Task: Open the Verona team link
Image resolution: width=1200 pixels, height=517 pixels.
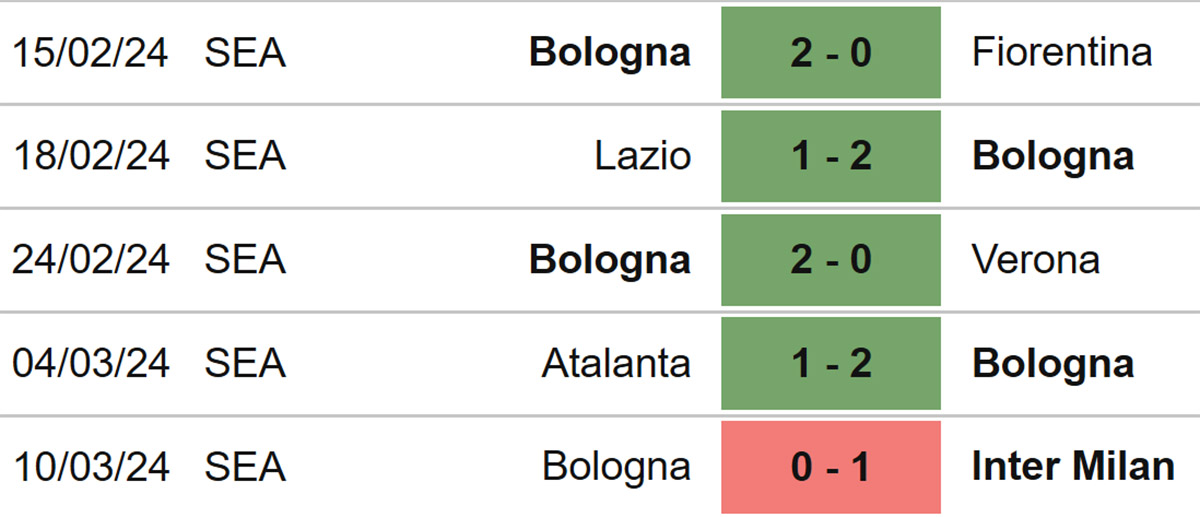Action: (1036, 260)
